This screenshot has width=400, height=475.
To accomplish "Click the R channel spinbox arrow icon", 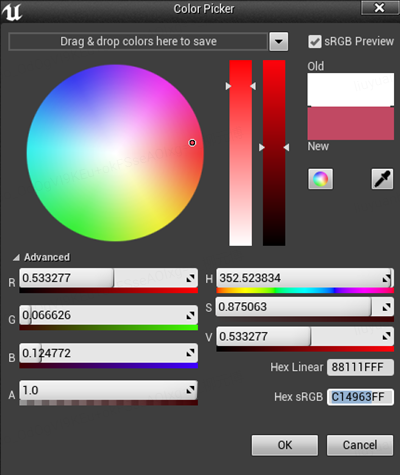I will (190, 278).
